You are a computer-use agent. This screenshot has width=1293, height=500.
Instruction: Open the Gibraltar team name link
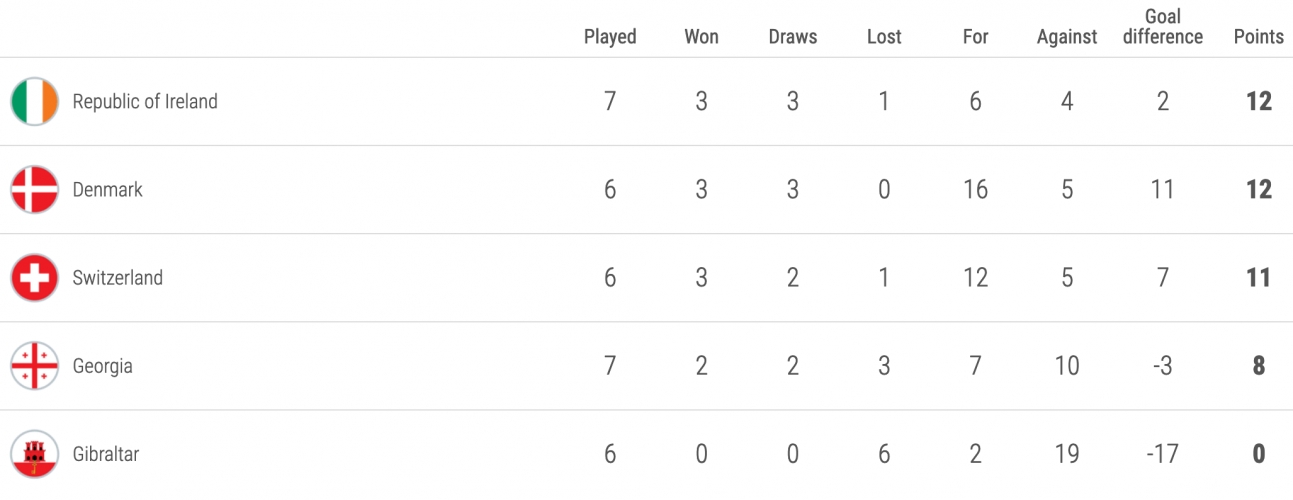[x=106, y=454]
